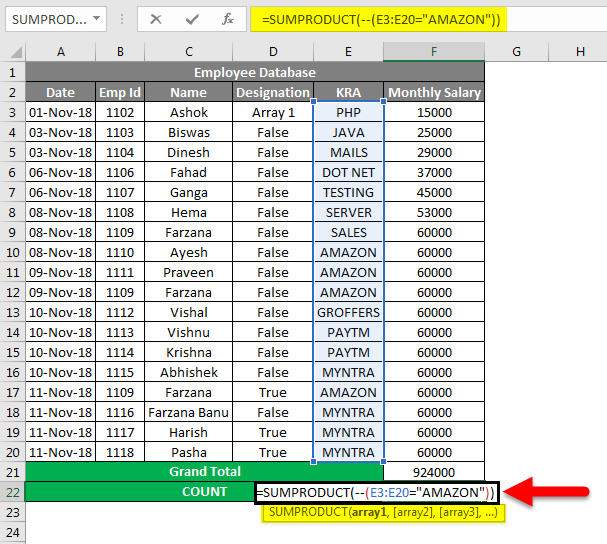Click the Monthly Salary header cell
This screenshot has width=607, height=544.
434,93
